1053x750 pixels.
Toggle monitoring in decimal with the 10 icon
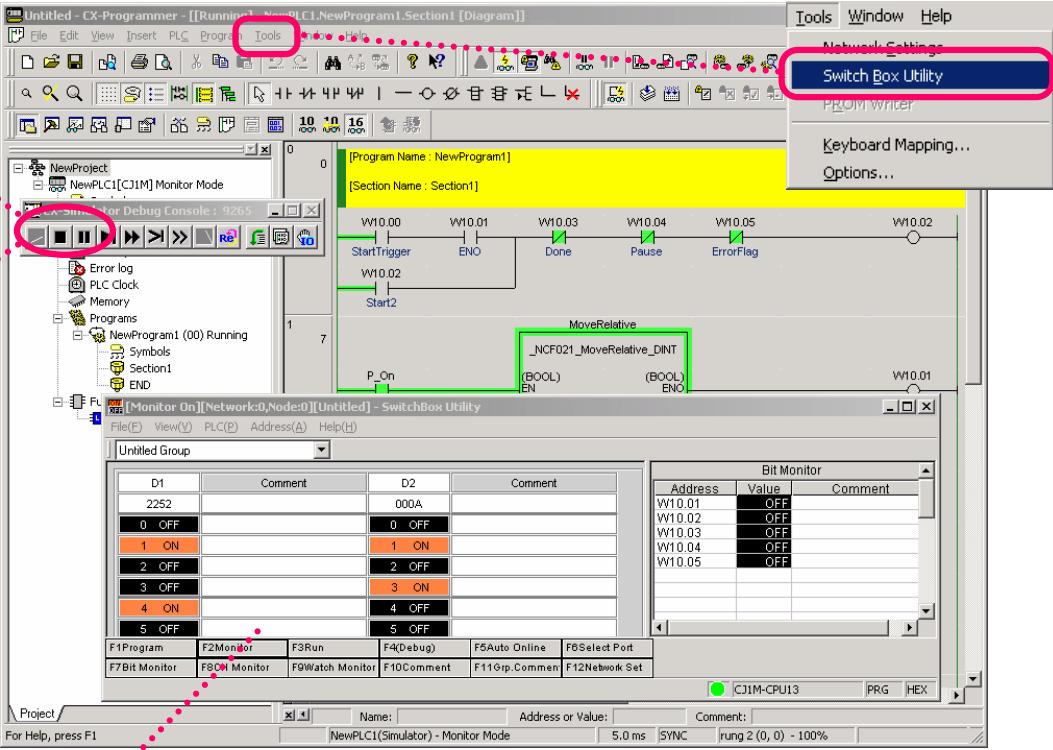[307, 125]
